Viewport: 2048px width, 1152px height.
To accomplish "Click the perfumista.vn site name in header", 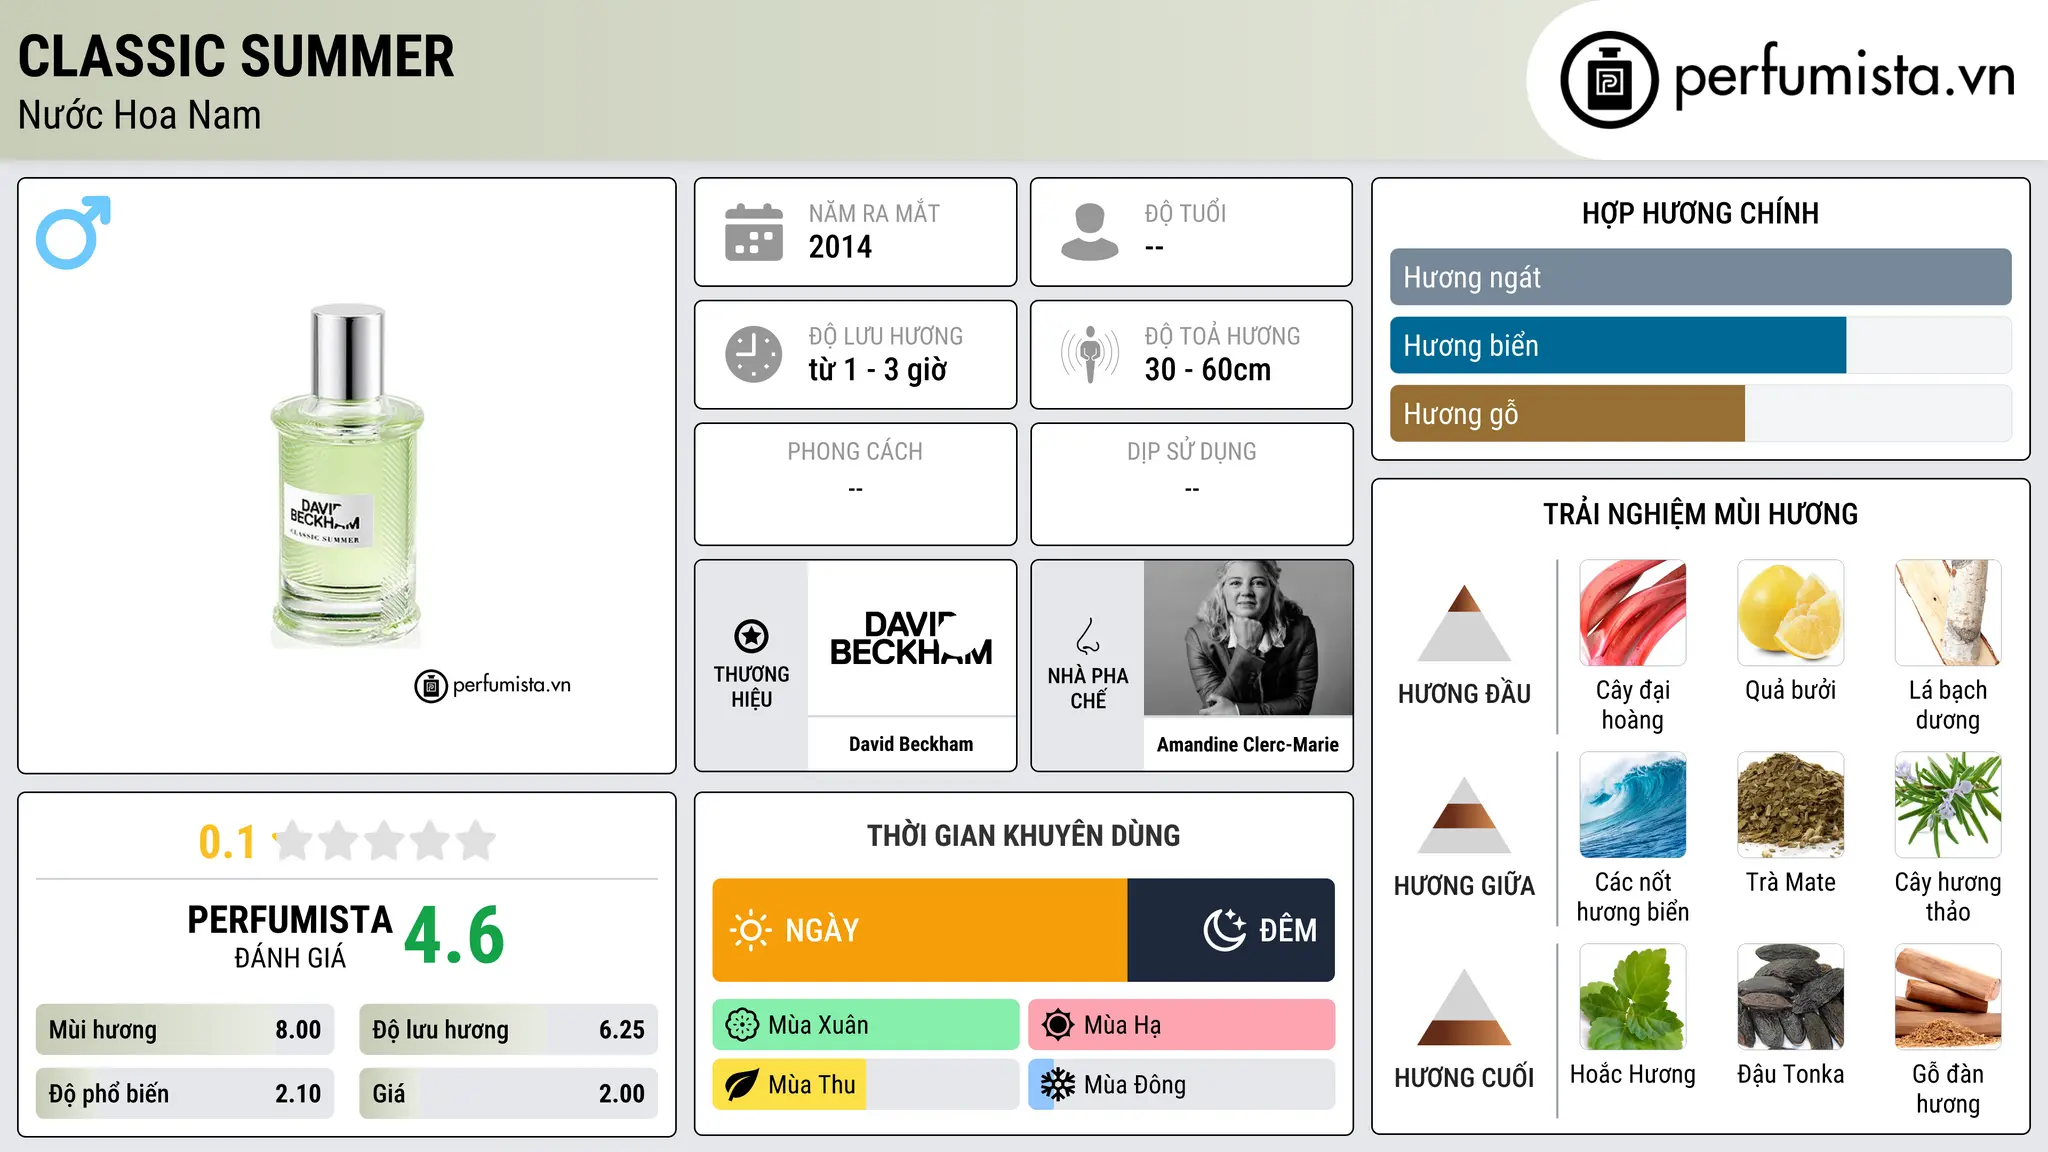I will [1845, 76].
